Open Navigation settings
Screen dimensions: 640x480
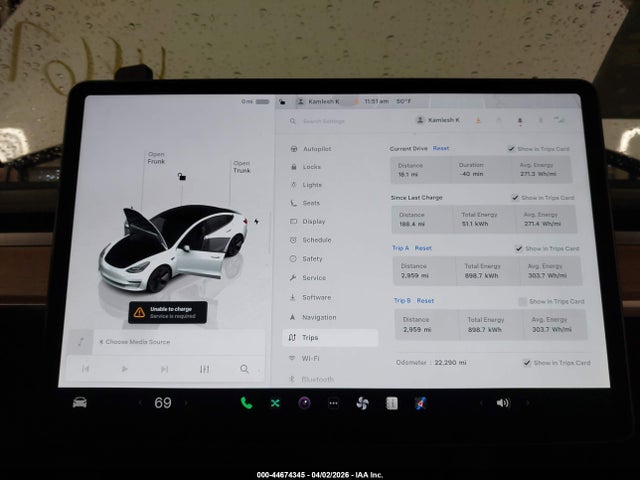pos(313,317)
